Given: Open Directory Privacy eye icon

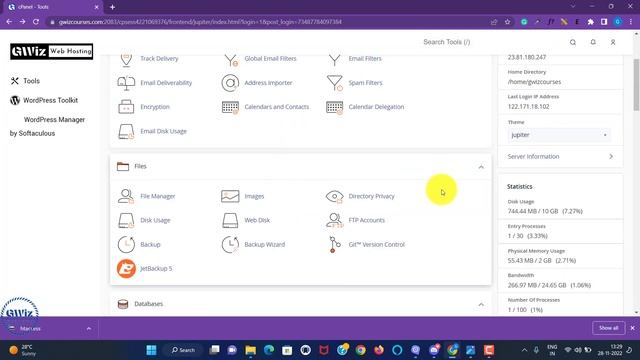Looking at the screenshot, I should click(334, 196).
